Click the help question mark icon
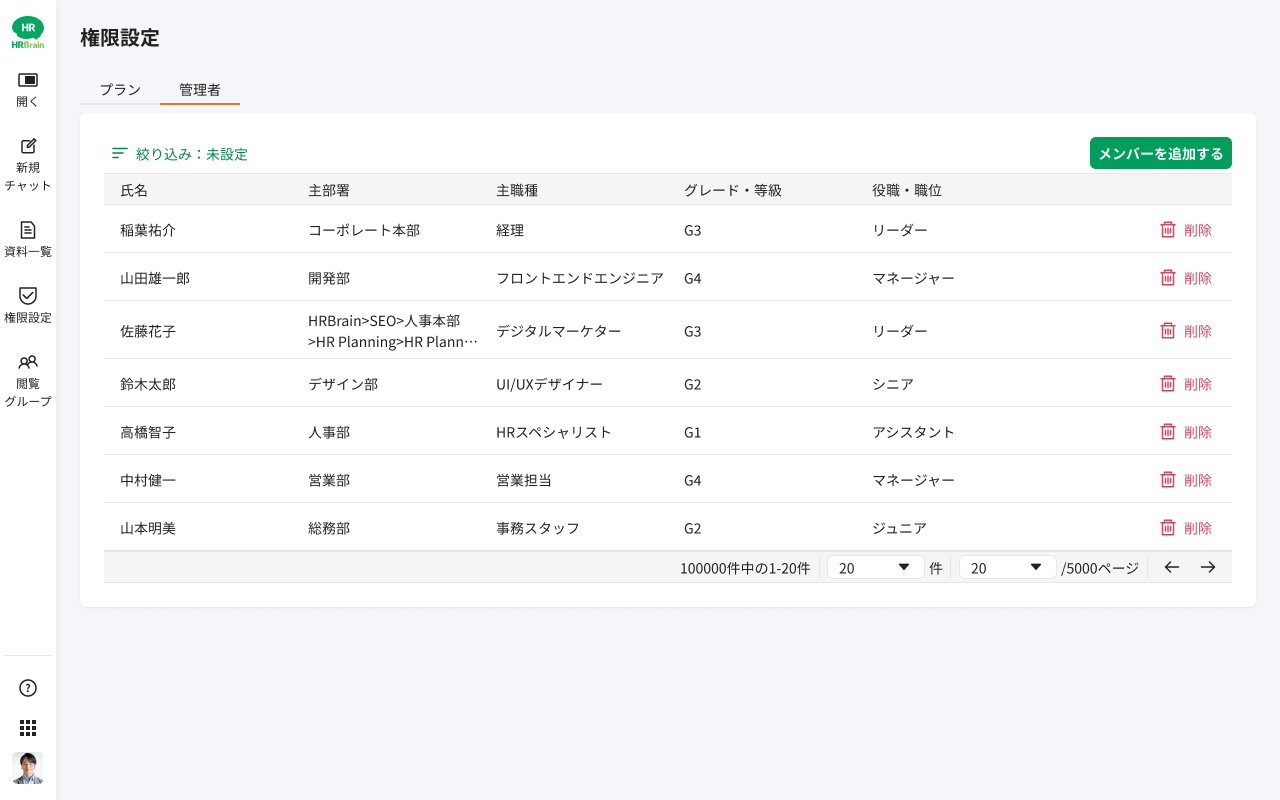Screen dimensions: 1280x800 28,688
